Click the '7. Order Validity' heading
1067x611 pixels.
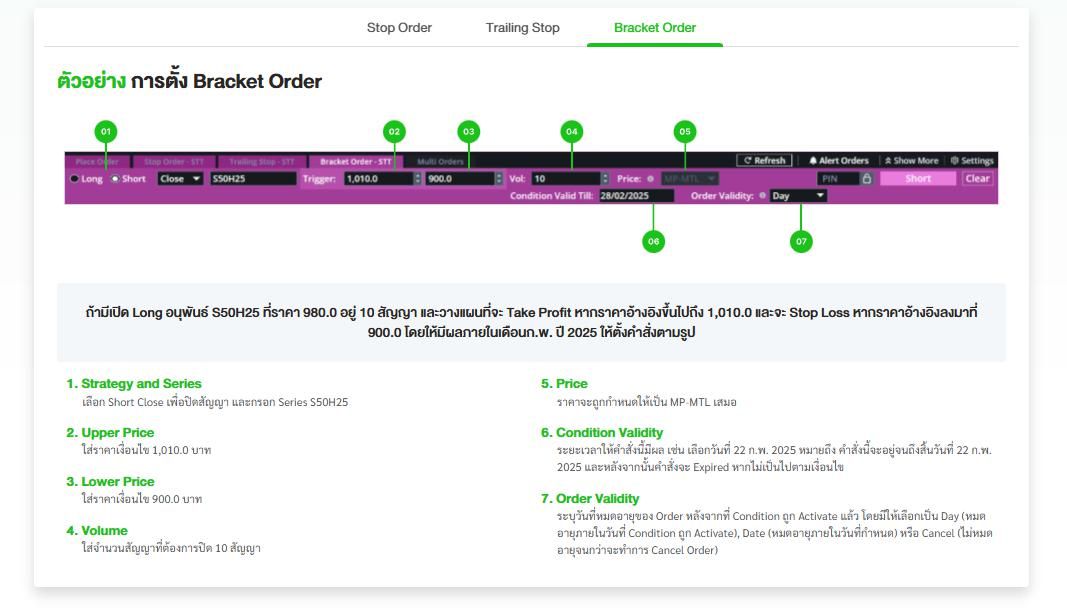coord(590,499)
